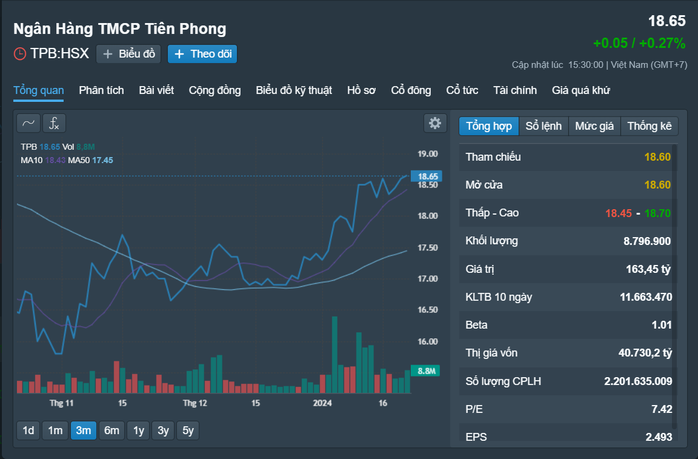Click the P/E value 7.42
The height and width of the screenshot is (459, 698).
[661, 409]
